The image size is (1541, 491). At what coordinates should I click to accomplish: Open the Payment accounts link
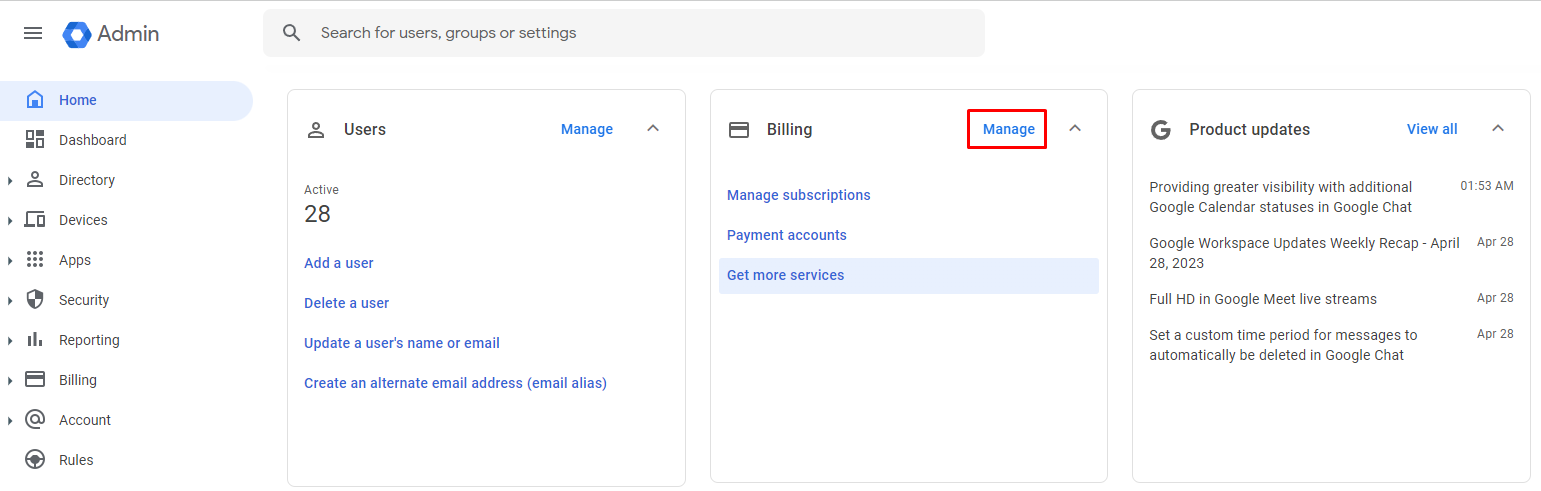pyautogui.click(x=786, y=235)
